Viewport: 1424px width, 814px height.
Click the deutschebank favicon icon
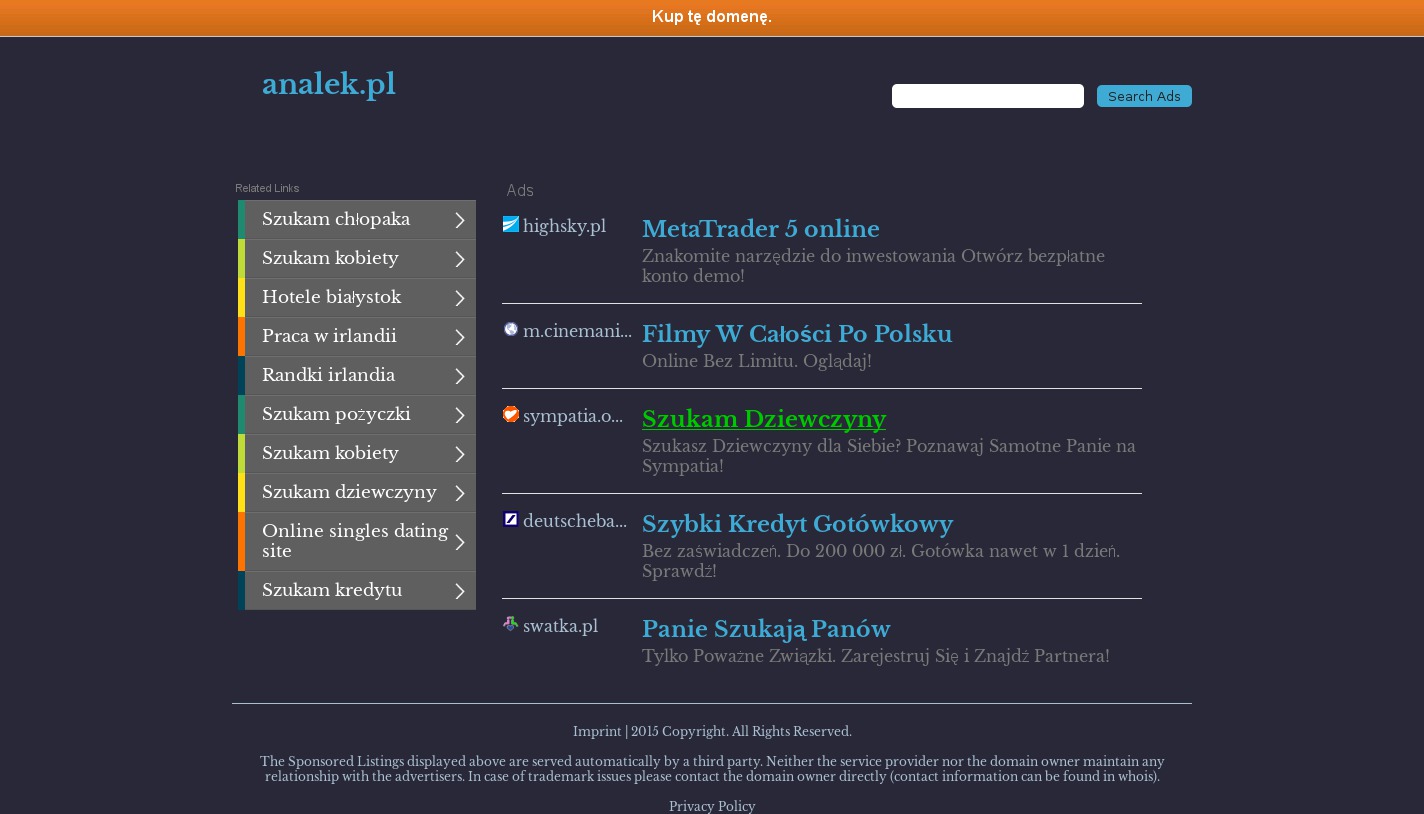point(510,520)
